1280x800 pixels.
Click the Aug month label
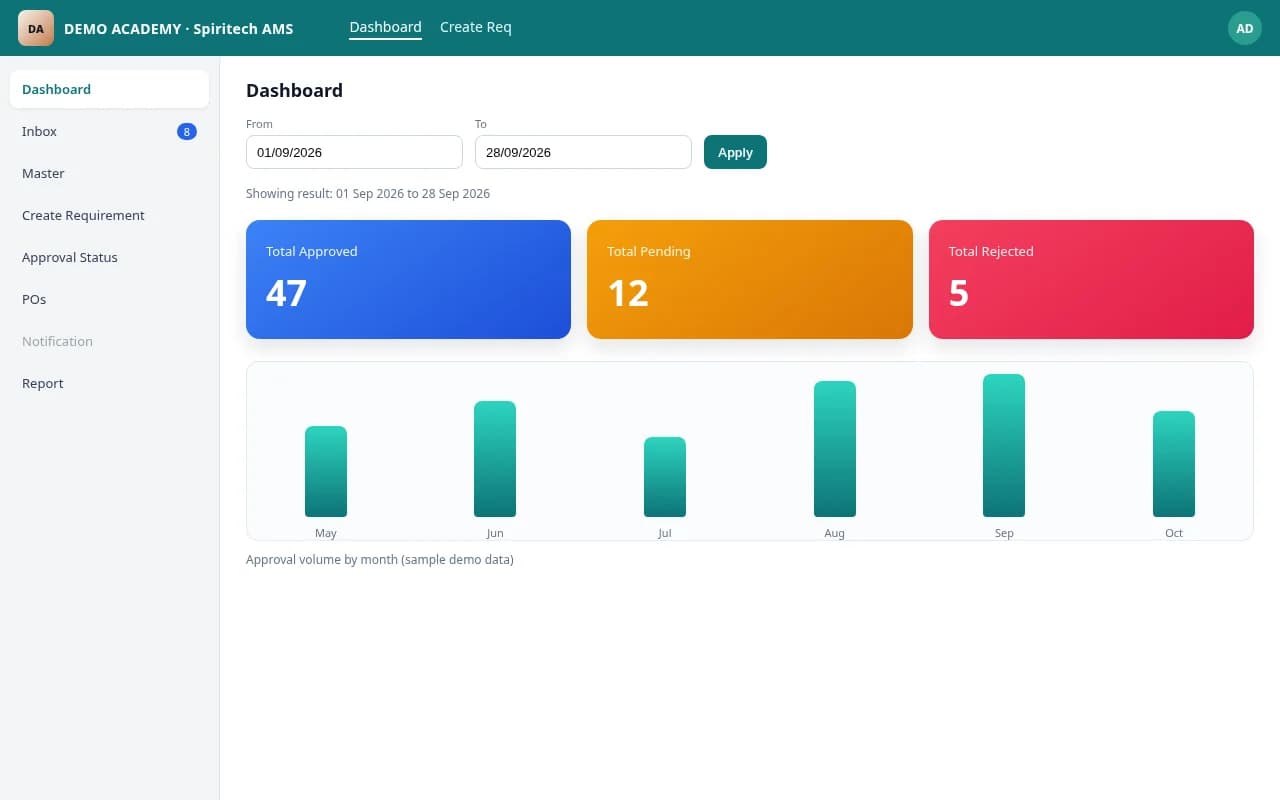[835, 533]
